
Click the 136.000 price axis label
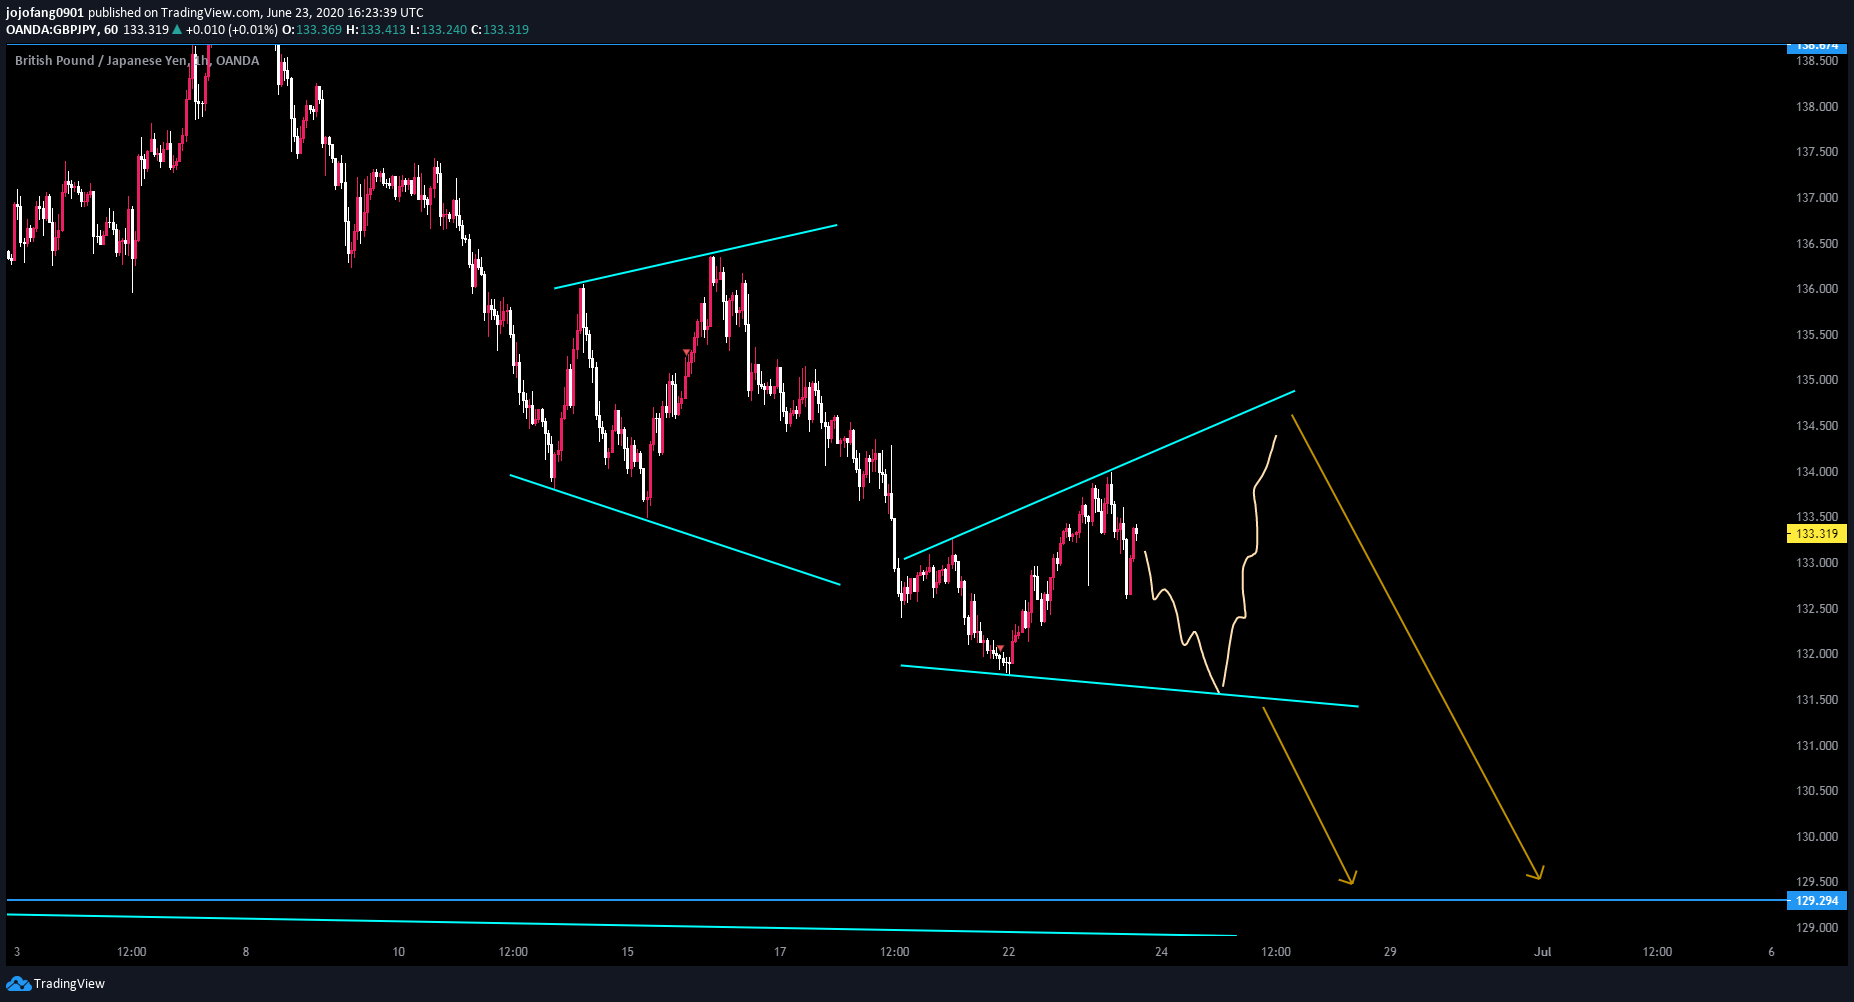click(x=1817, y=289)
